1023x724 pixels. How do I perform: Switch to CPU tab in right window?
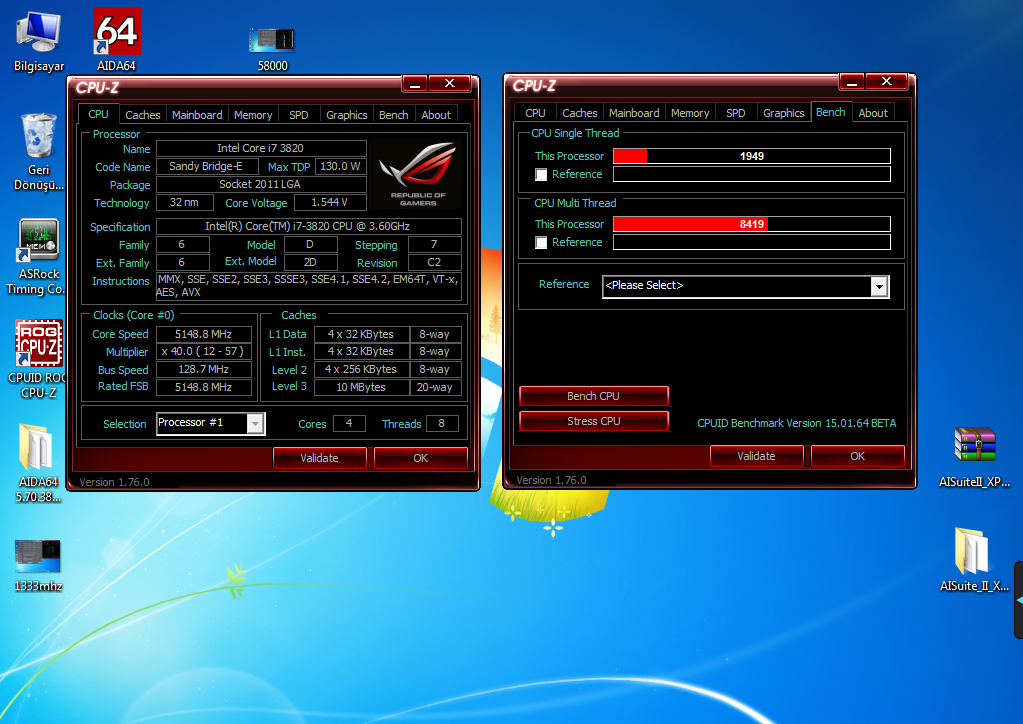click(535, 113)
